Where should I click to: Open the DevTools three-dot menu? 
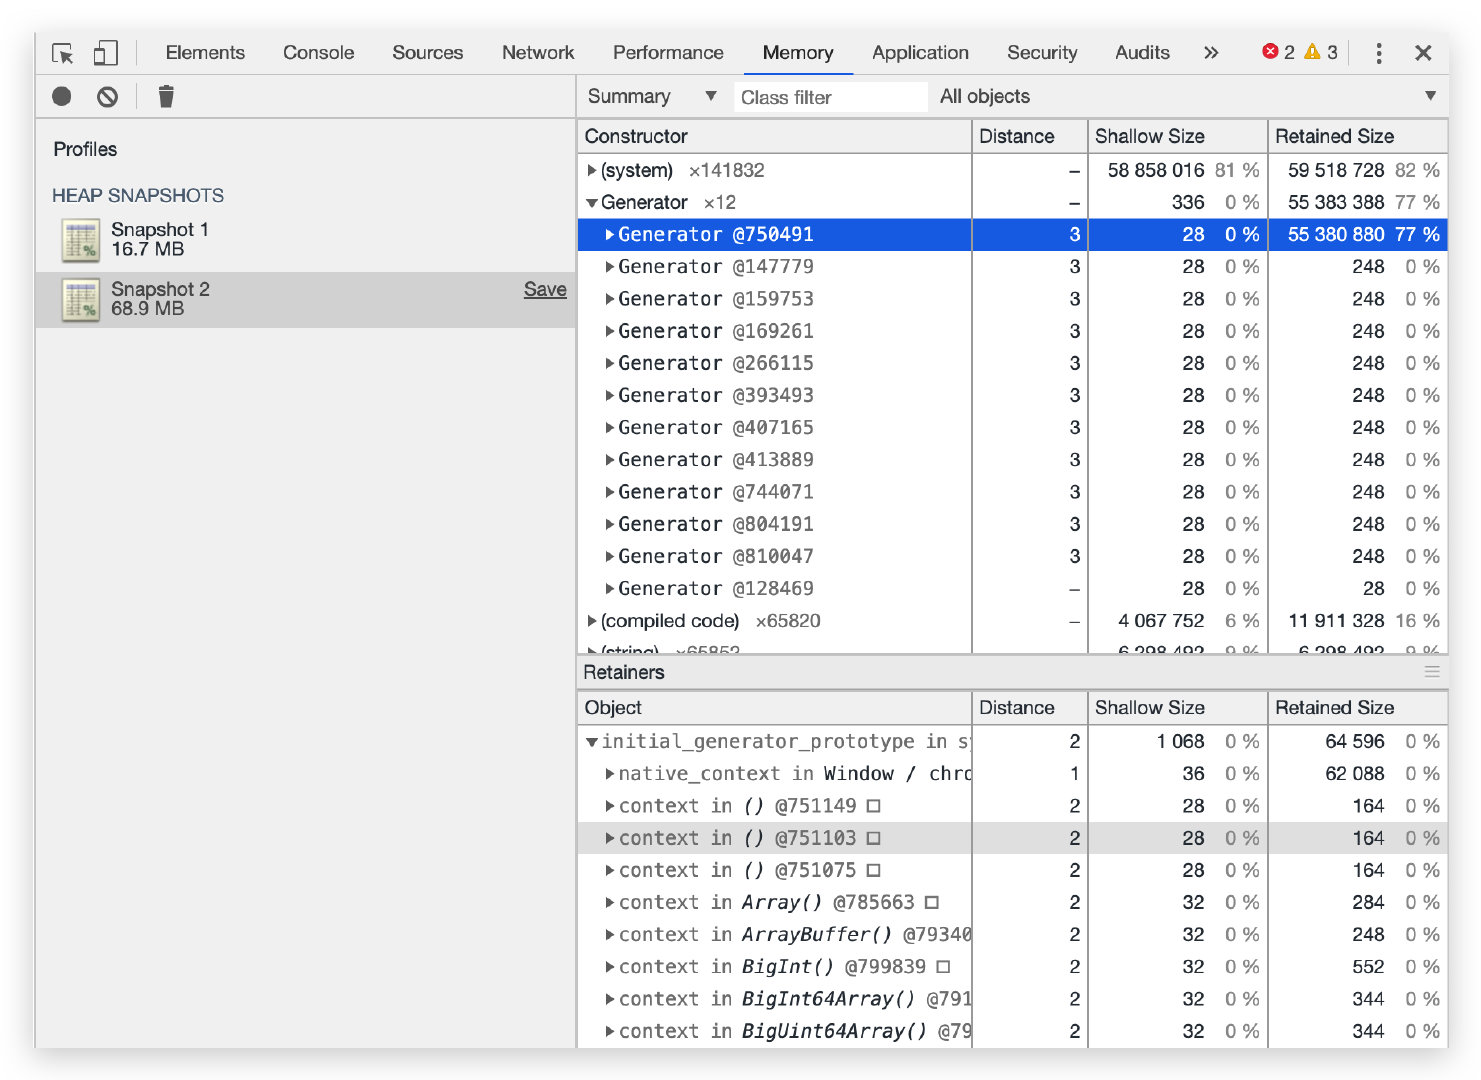tap(1378, 53)
